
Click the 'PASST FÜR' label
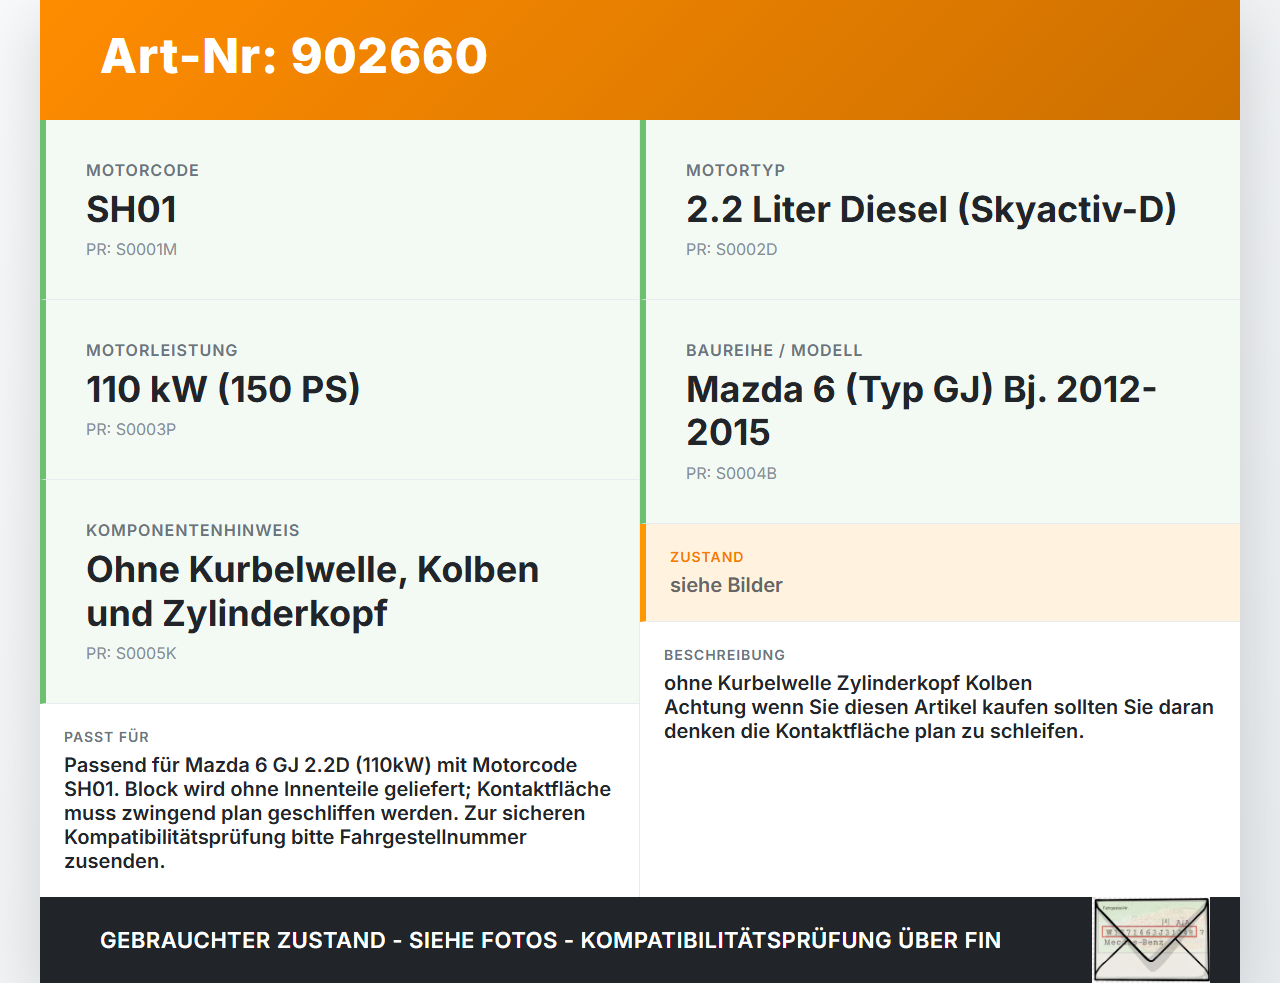[x=107, y=737]
